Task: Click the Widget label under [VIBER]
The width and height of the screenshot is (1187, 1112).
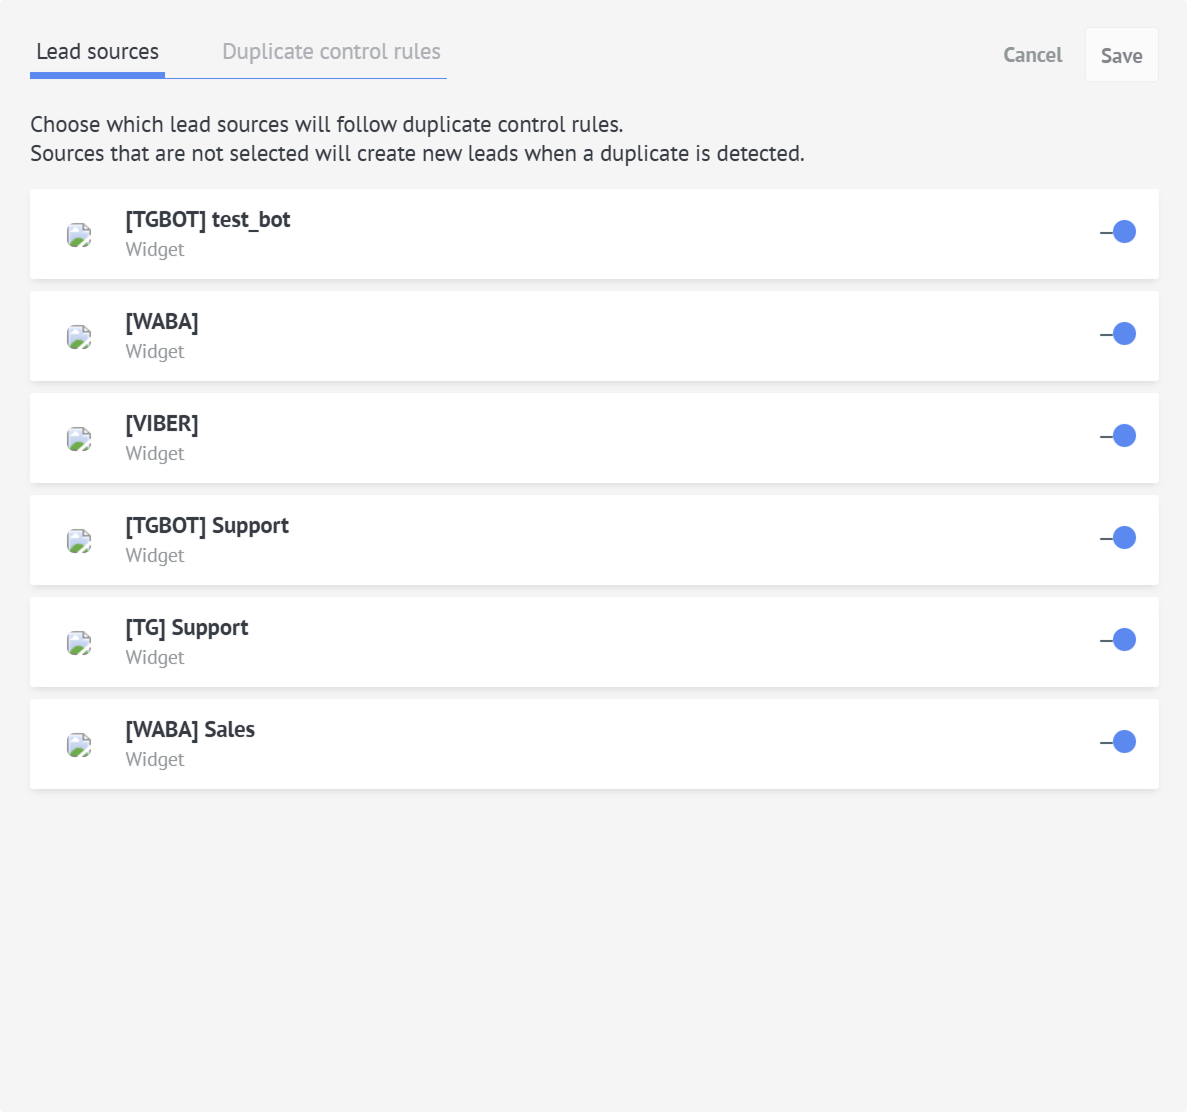Action: pyautogui.click(x=154, y=453)
